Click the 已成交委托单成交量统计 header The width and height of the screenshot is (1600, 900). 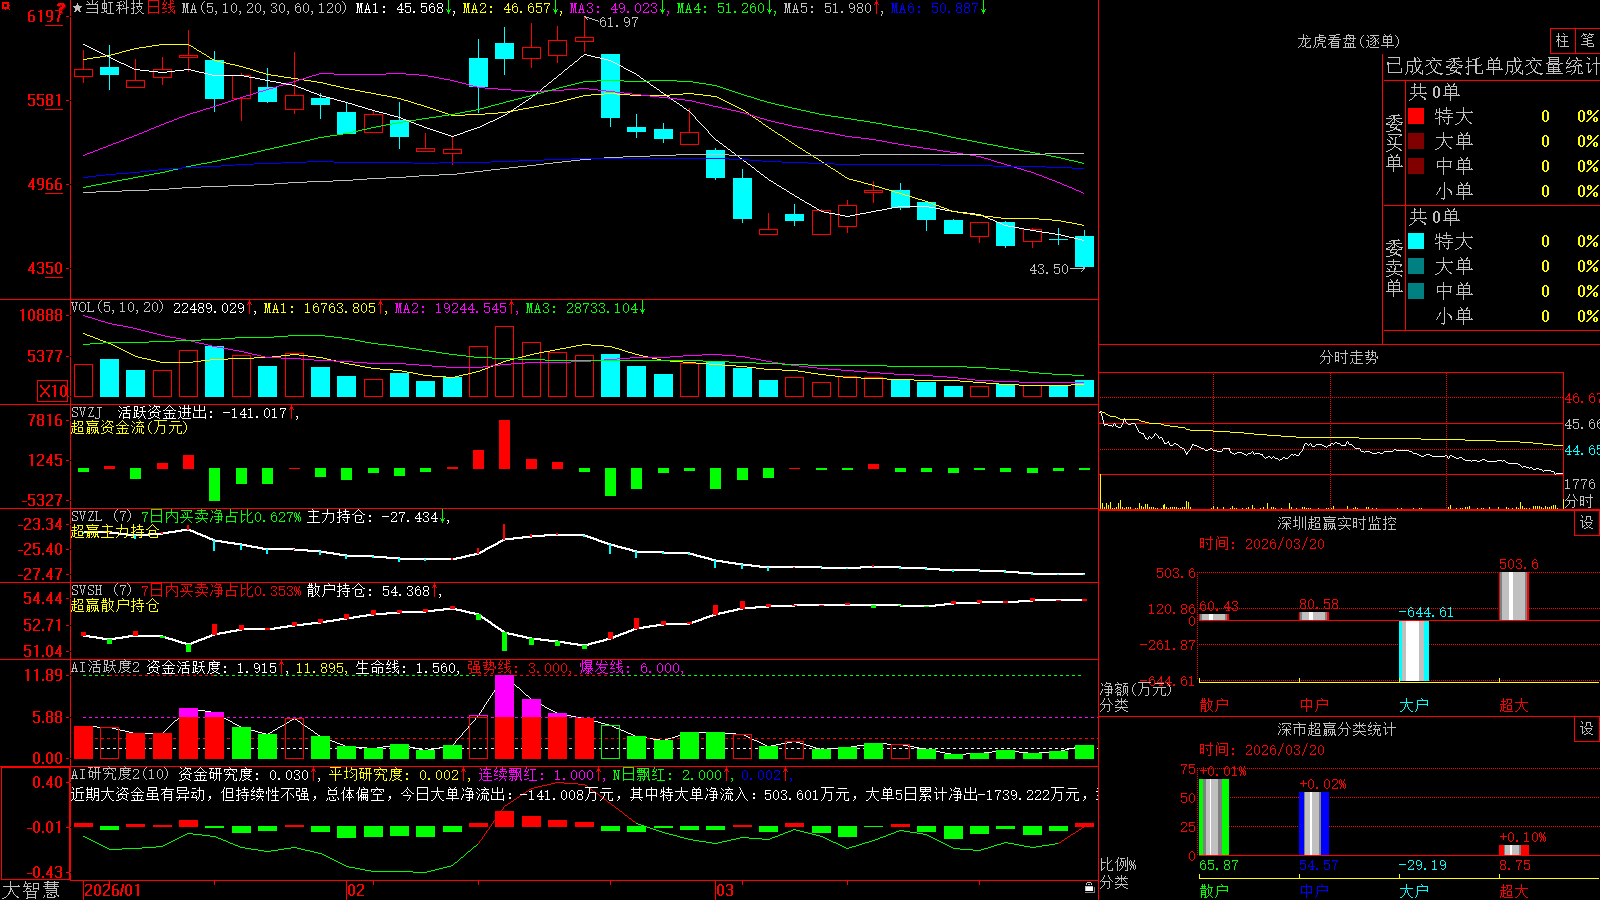1492,66
